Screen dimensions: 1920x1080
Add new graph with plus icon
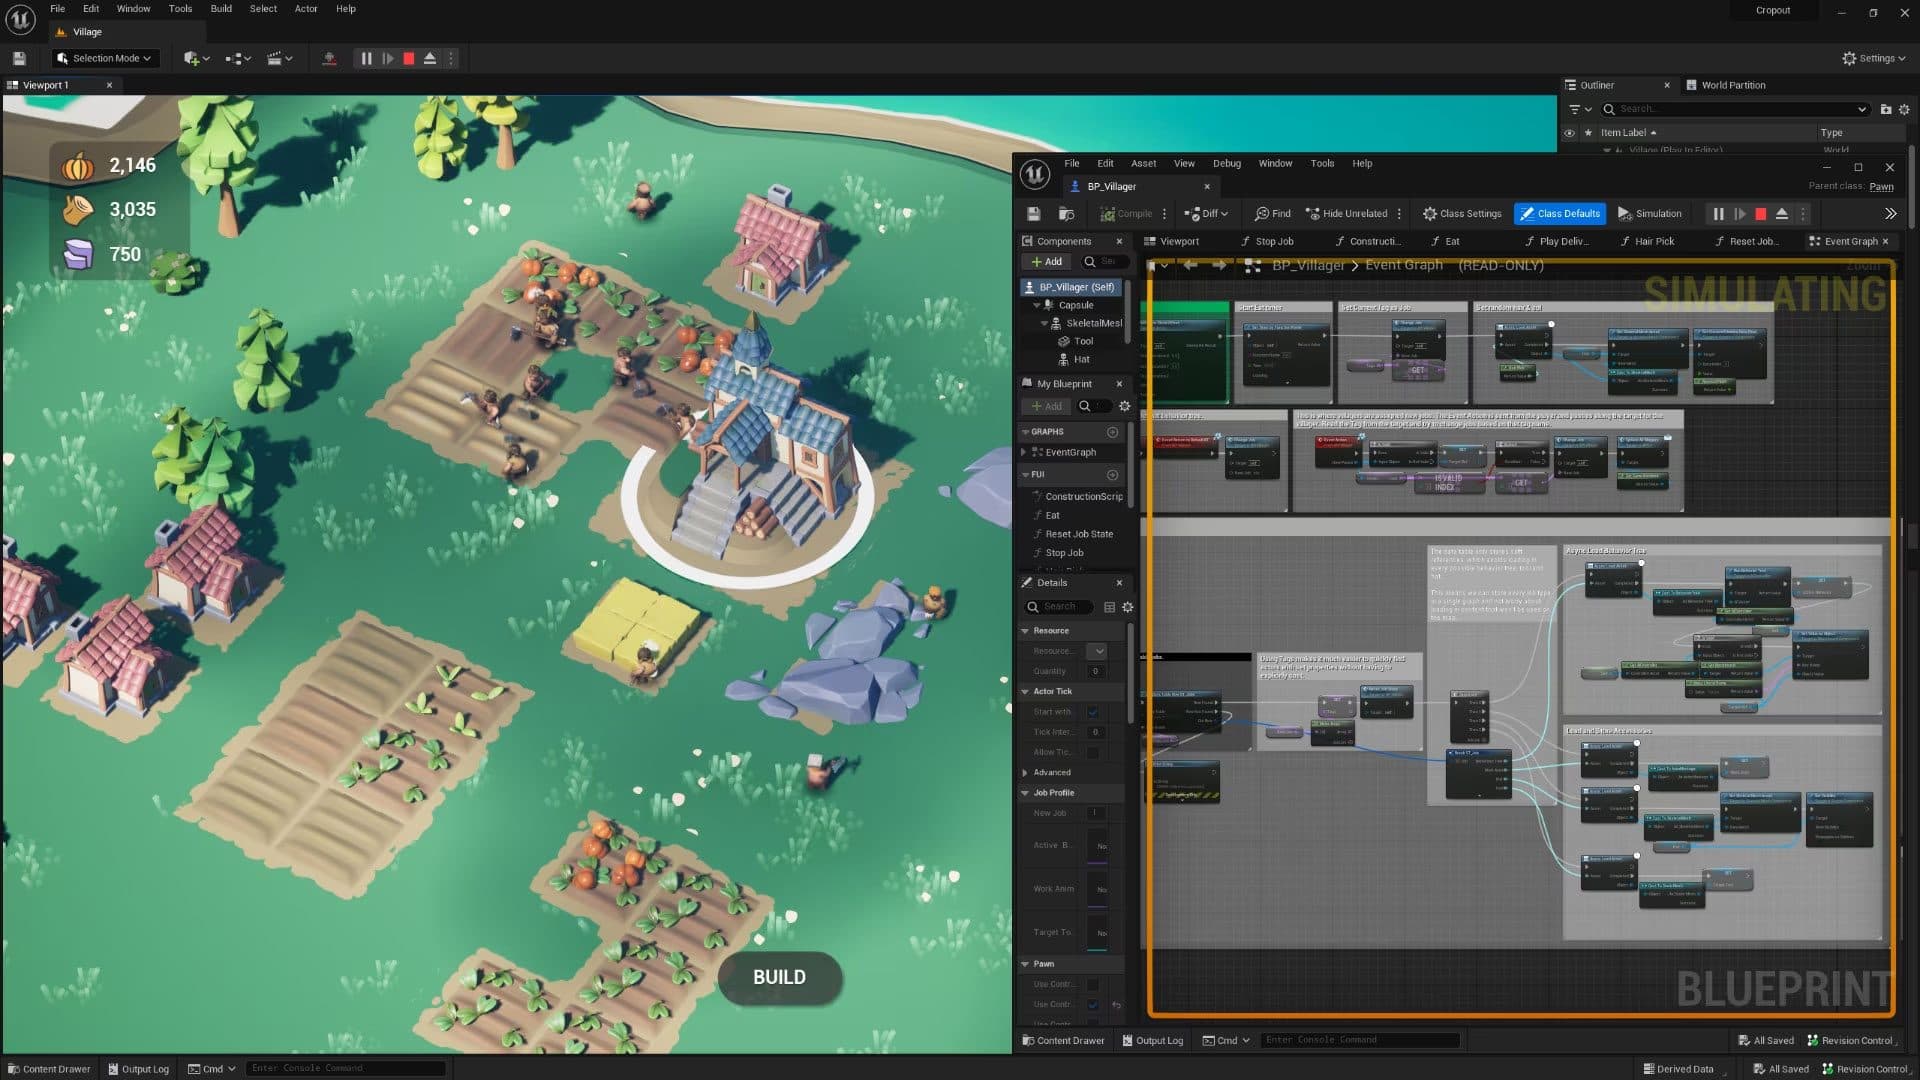coord(1112,432)
